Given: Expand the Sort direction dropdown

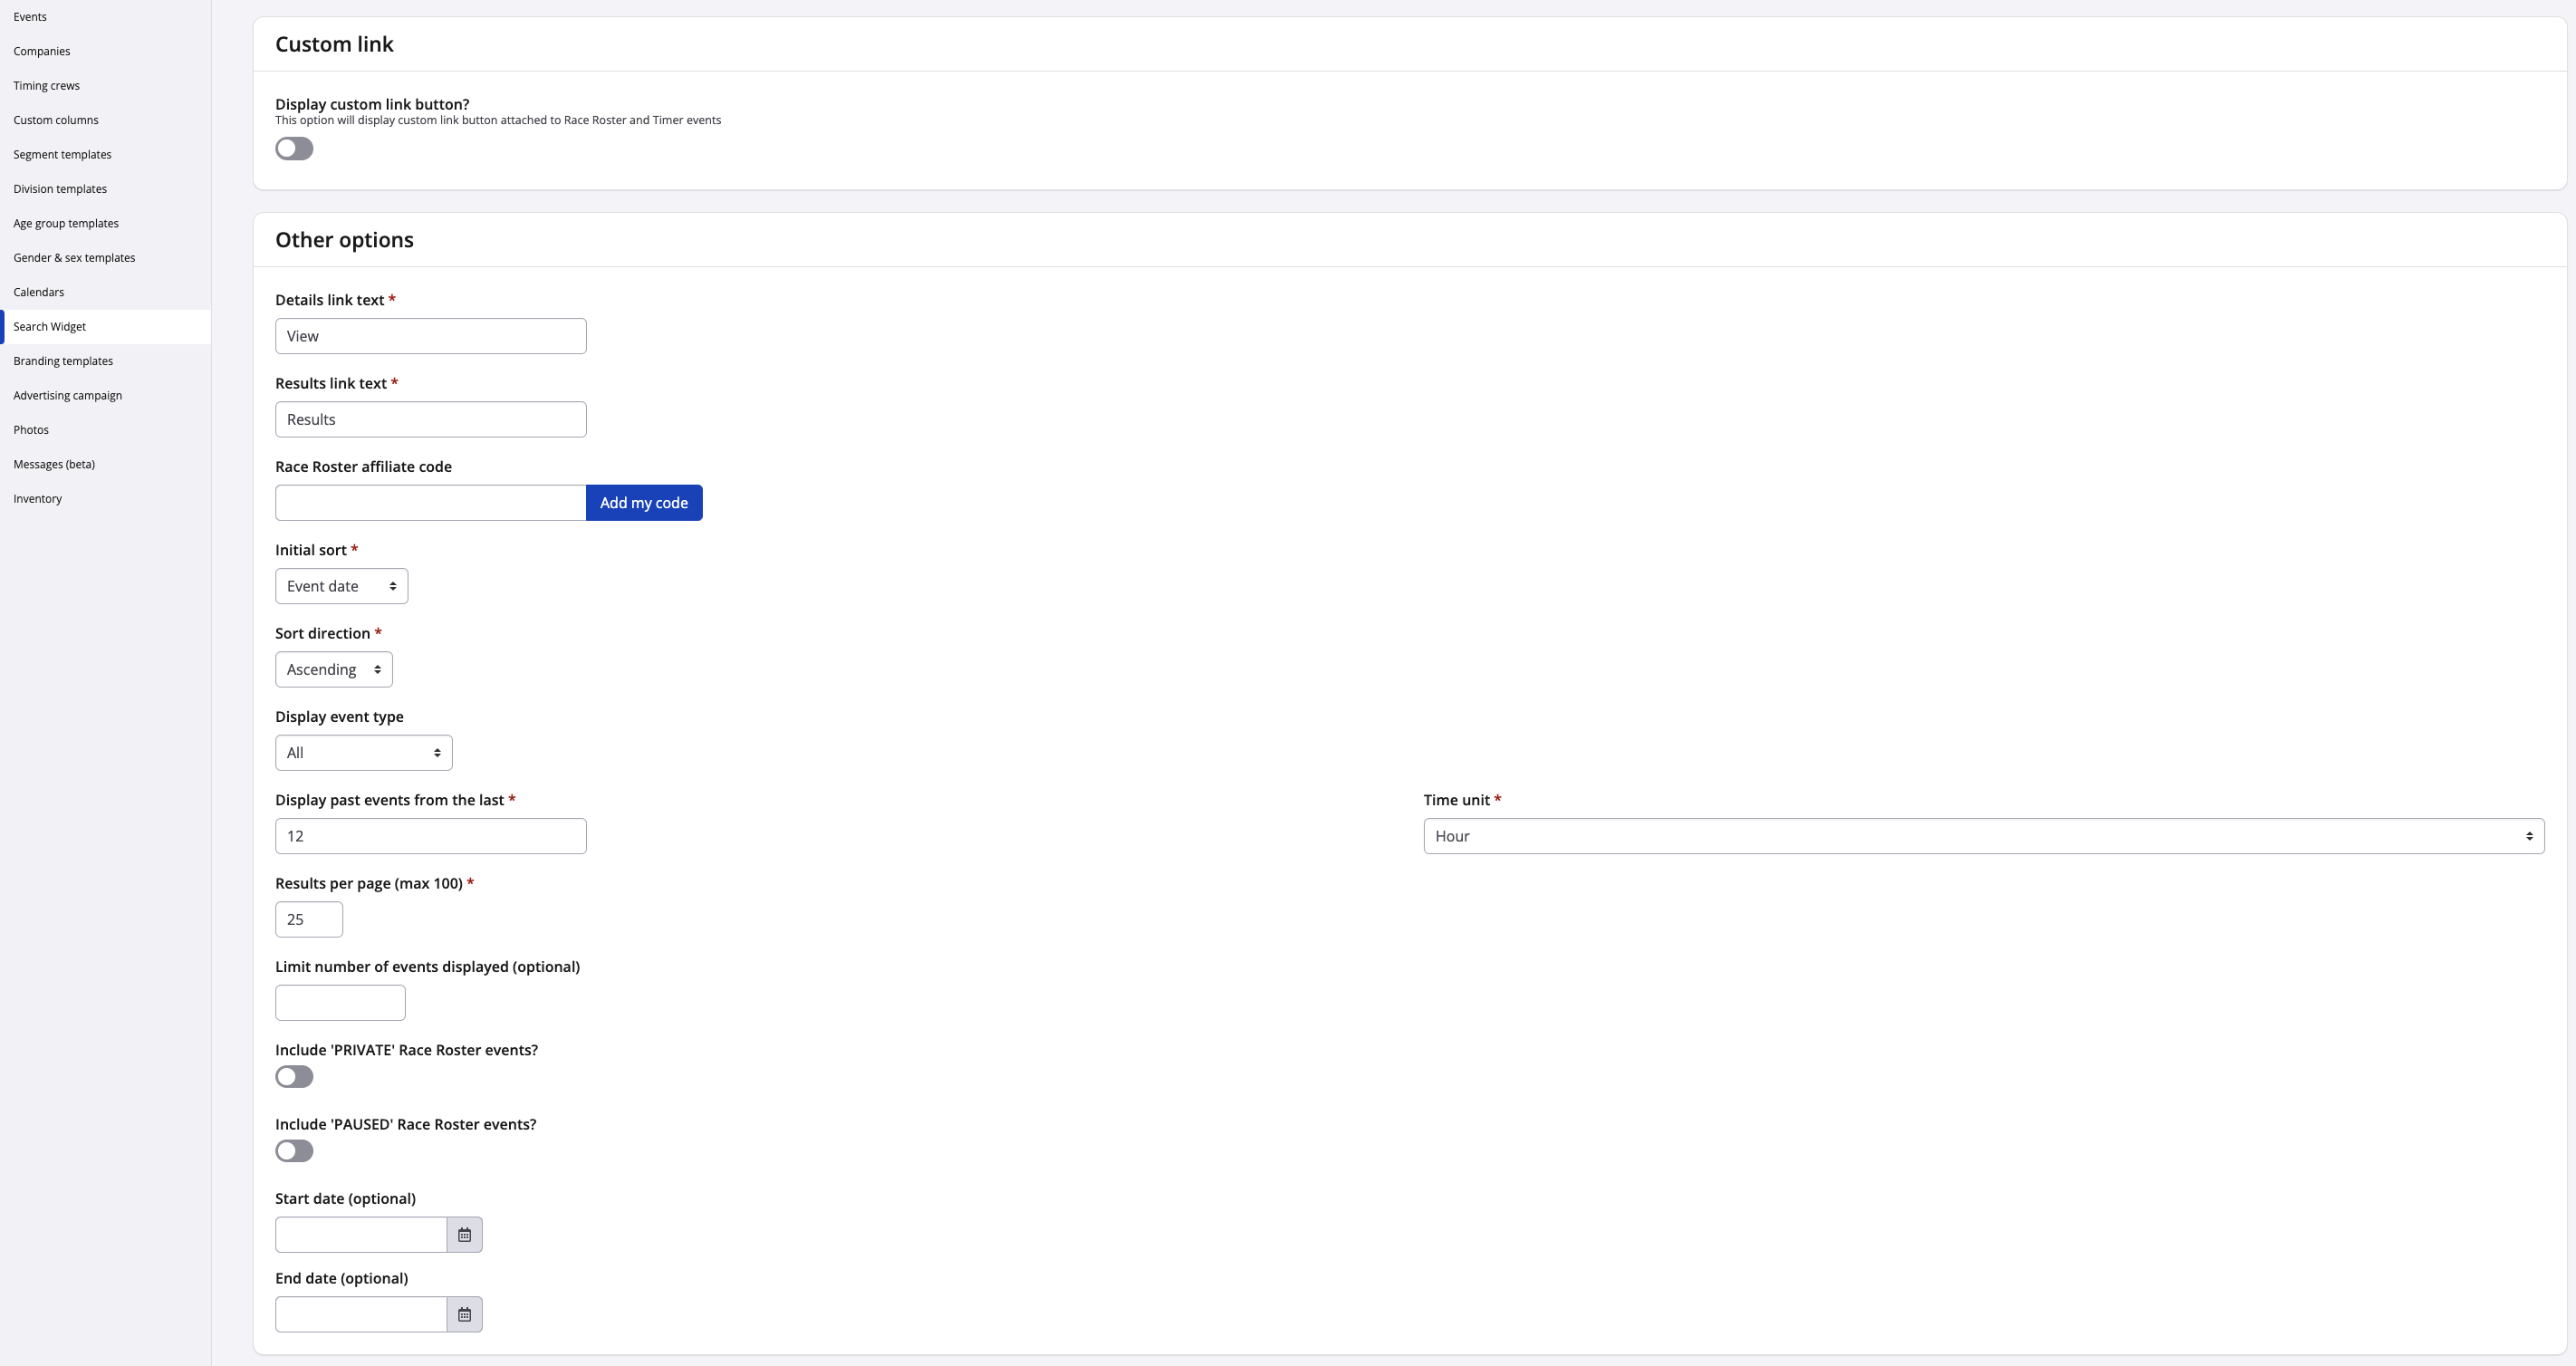Looking at the screenshot, I should pos(333,669).
